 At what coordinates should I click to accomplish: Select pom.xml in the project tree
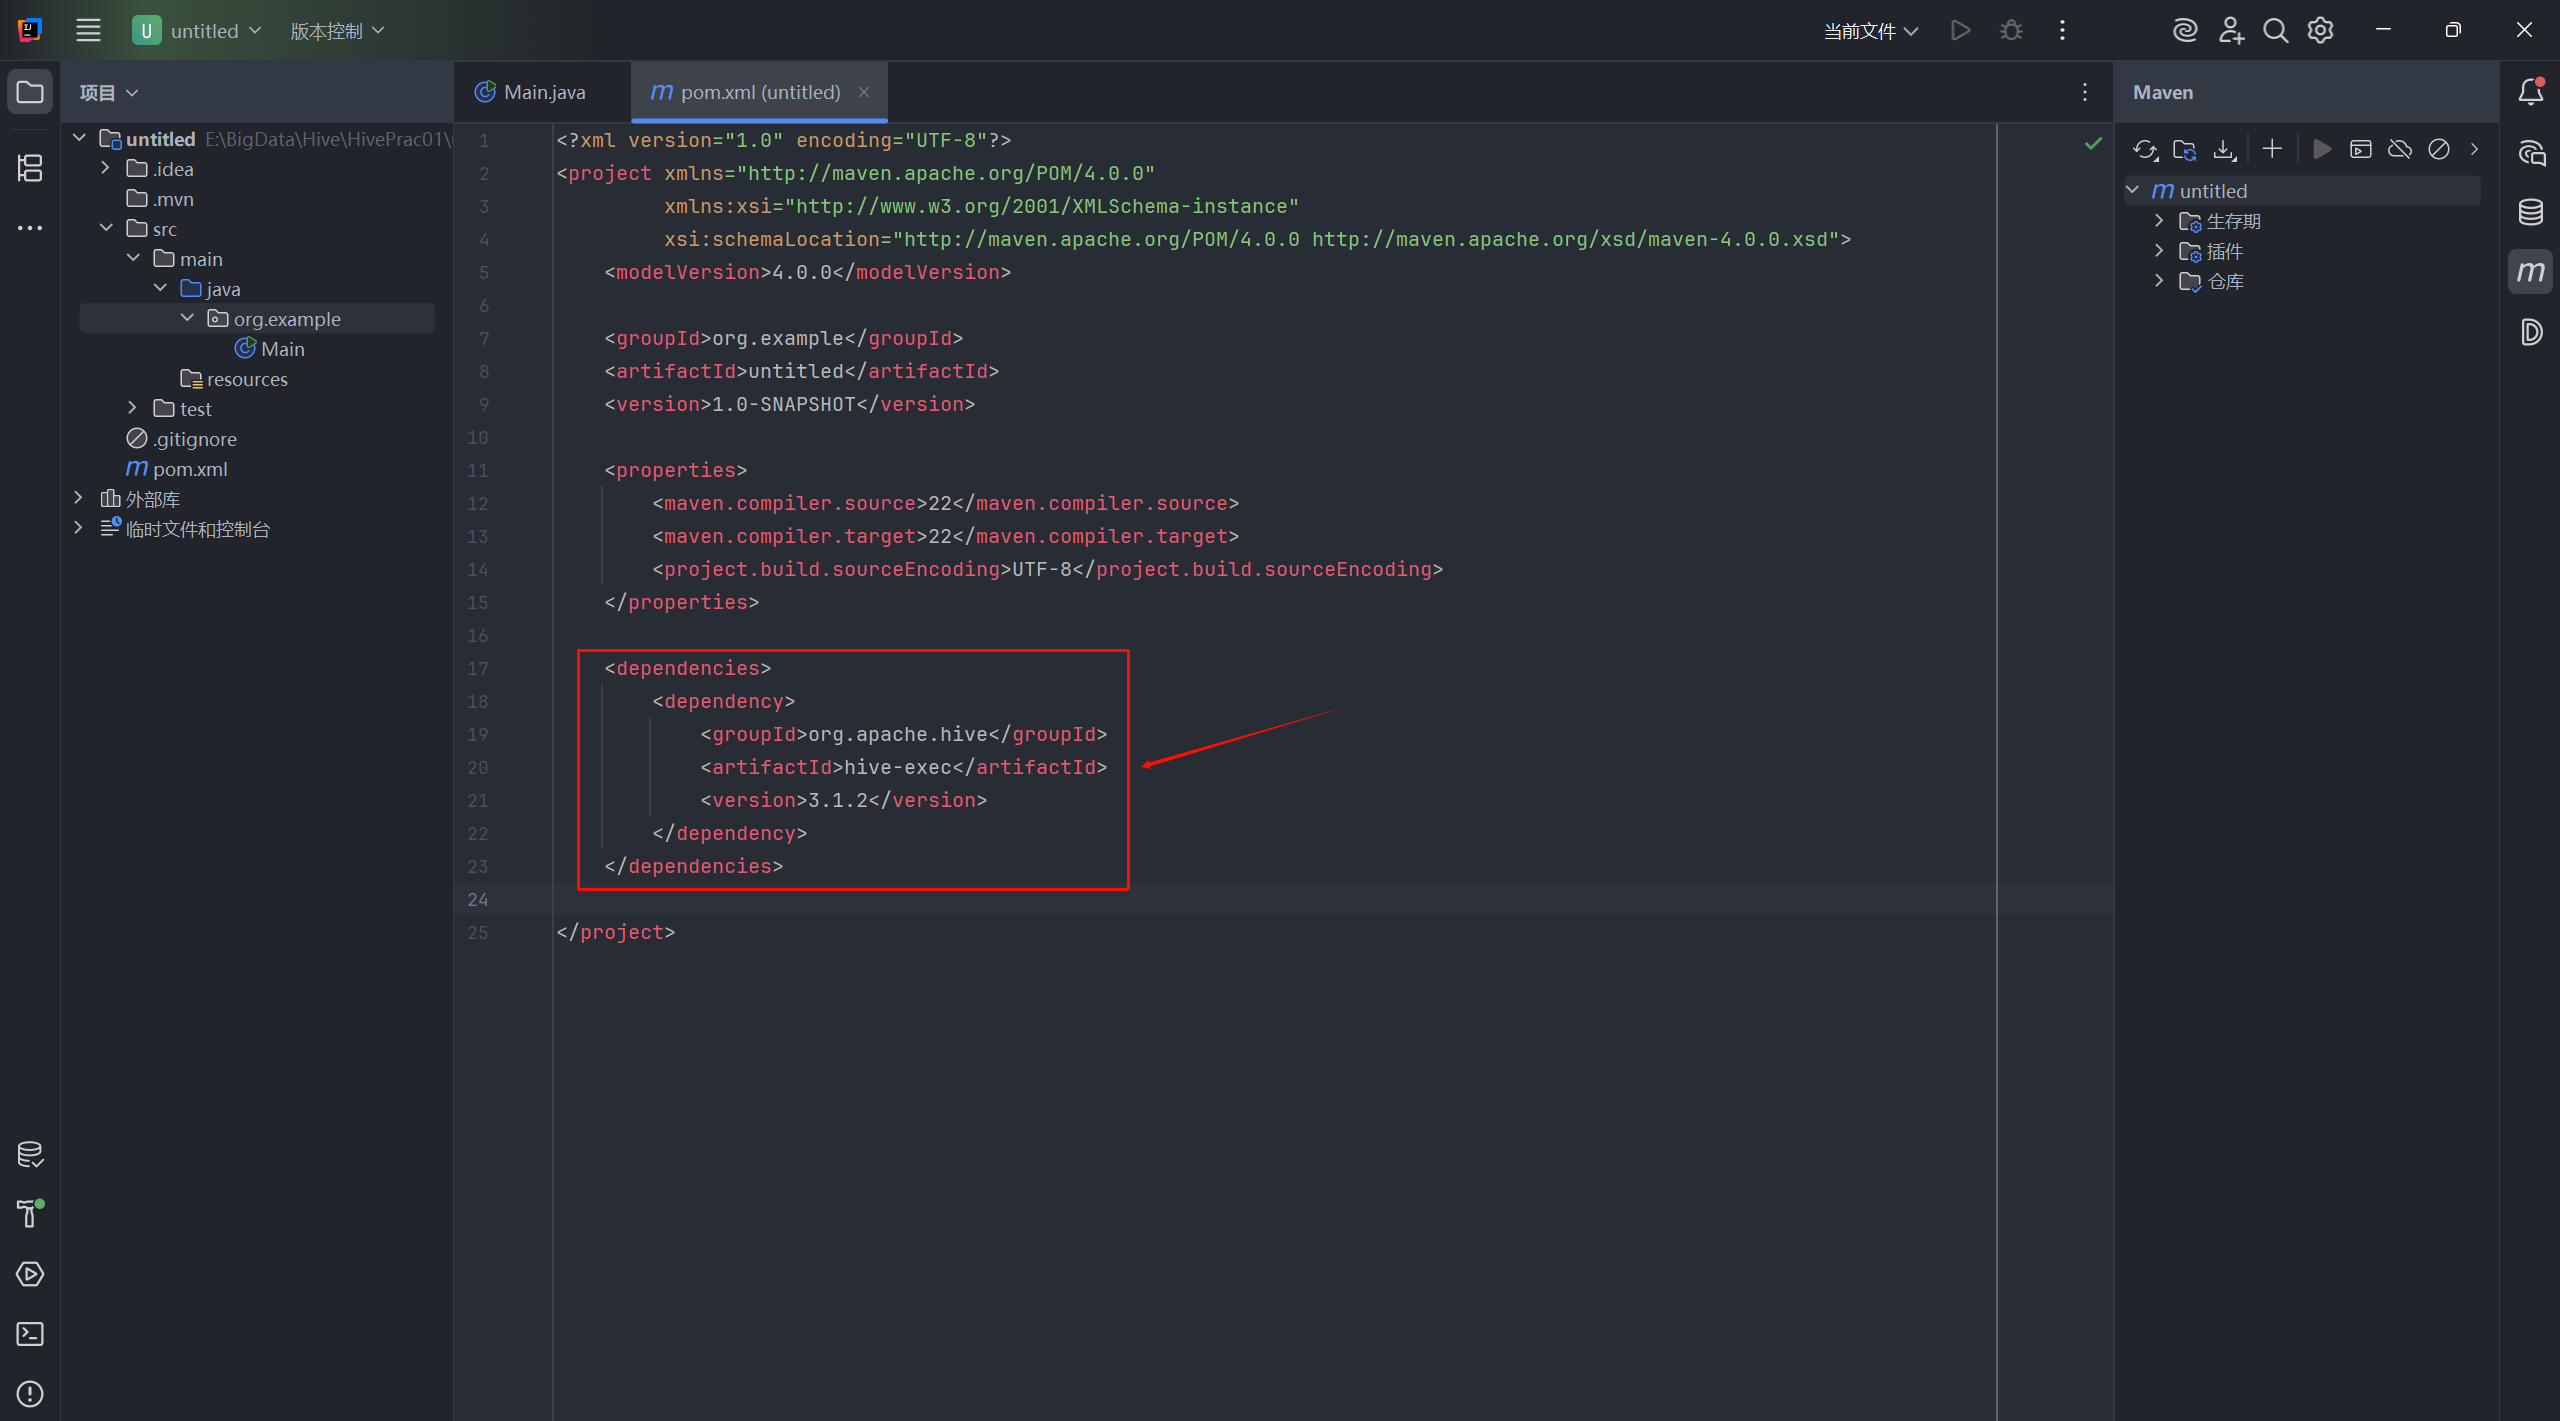point(190,469)
